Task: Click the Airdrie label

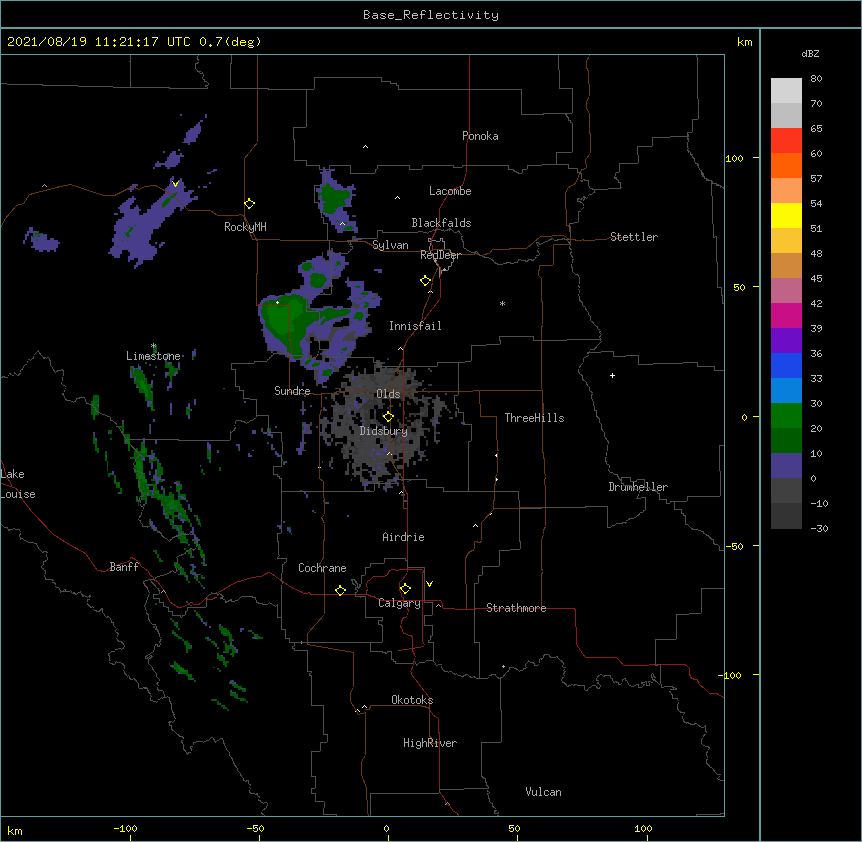Action: pyautogui.click(x=403, y=537)
